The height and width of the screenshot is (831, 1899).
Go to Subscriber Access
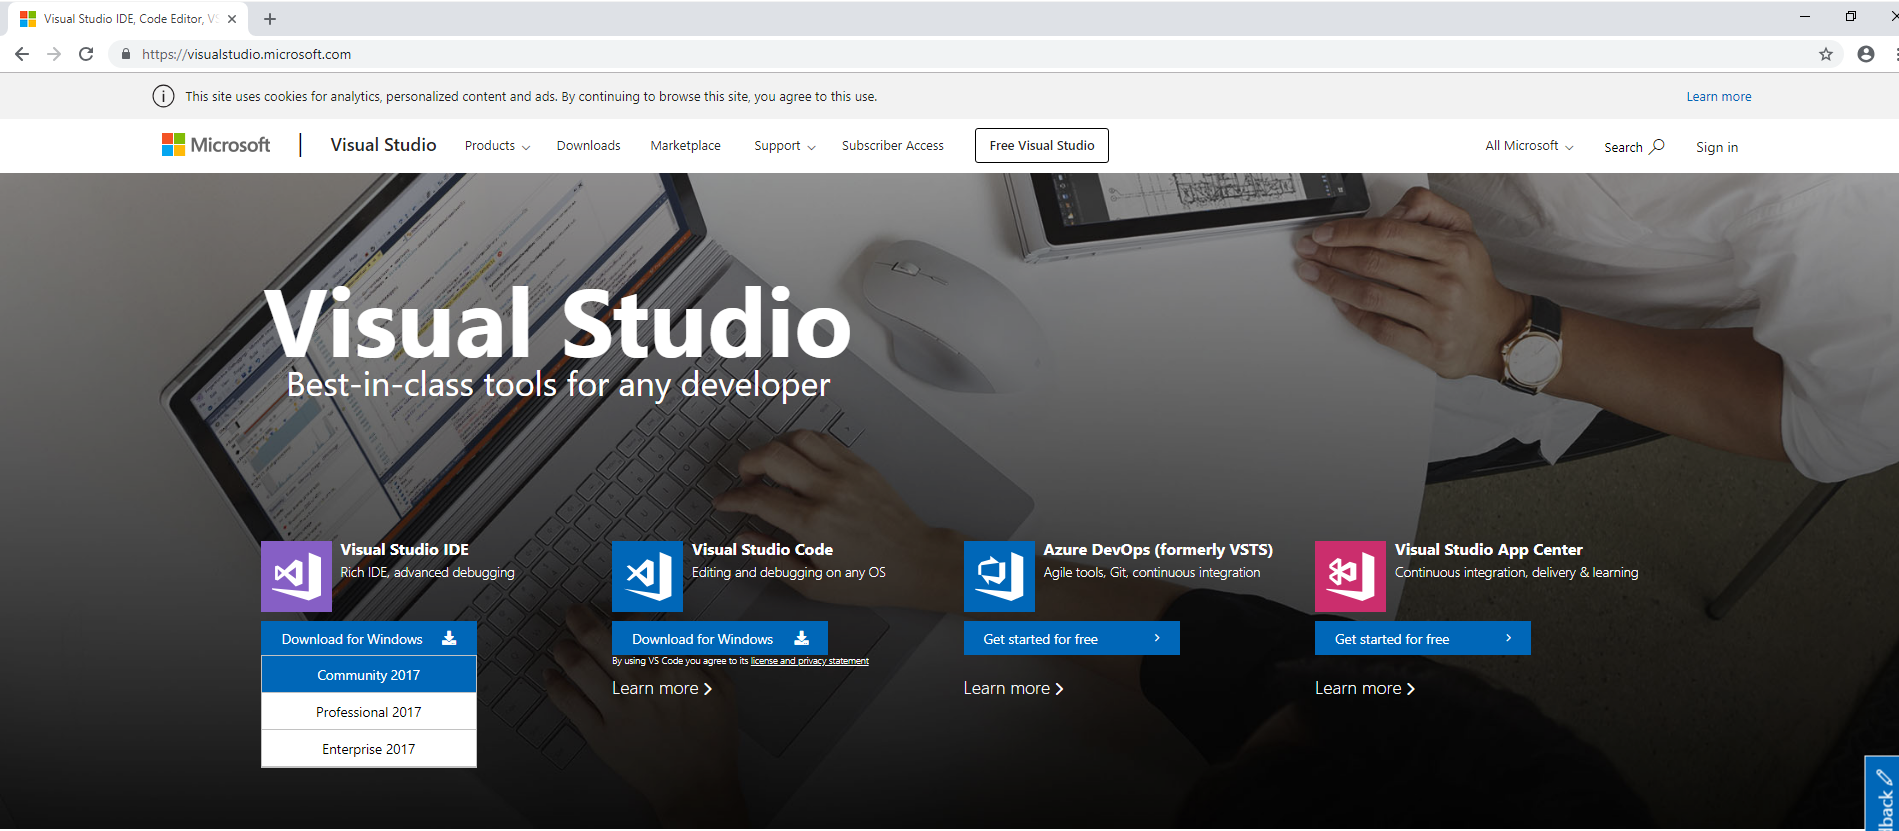click(x=892, y=146)
